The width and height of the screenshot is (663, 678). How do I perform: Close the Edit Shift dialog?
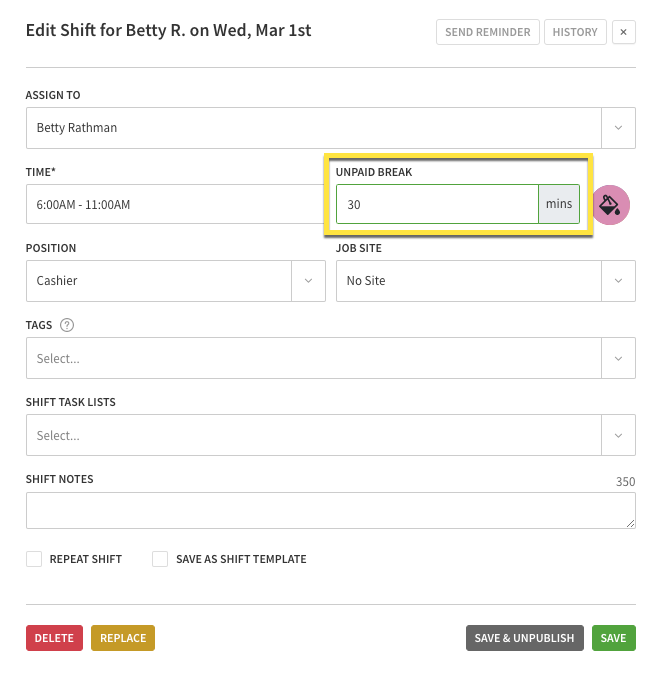click(x=623, y=32)
